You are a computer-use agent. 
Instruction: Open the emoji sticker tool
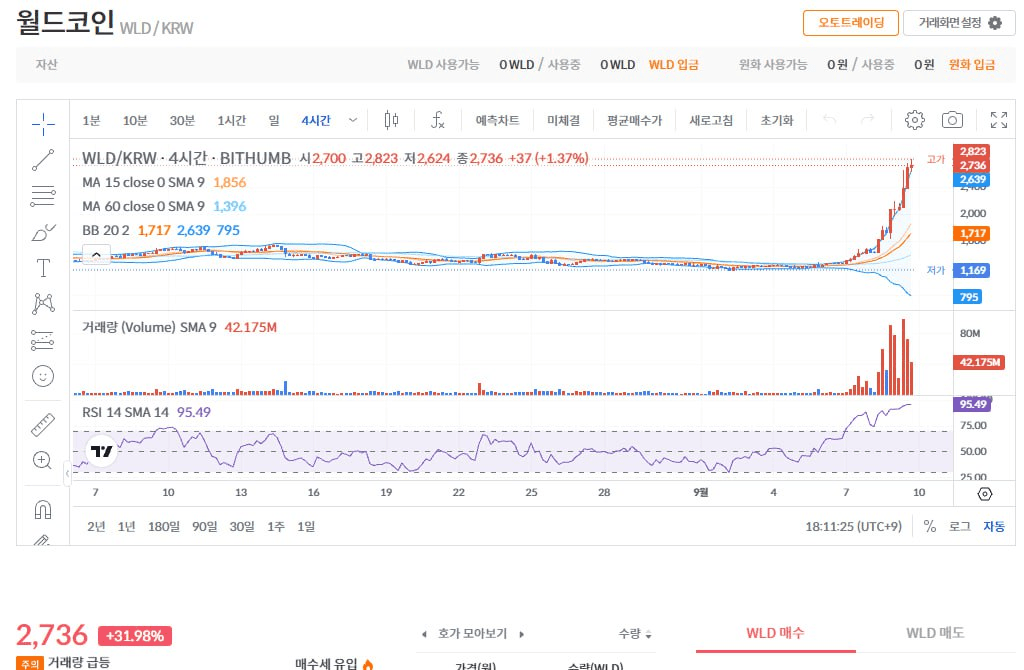[43, 376]
